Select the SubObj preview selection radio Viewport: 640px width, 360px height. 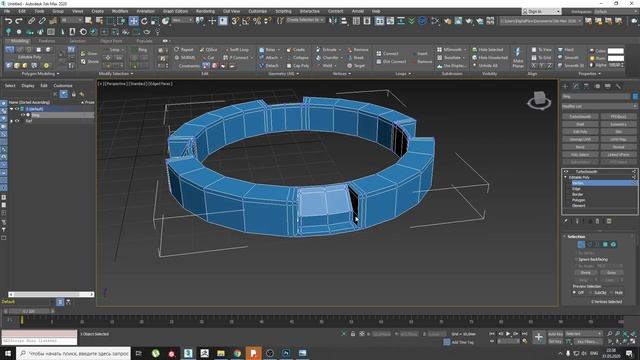590,292
